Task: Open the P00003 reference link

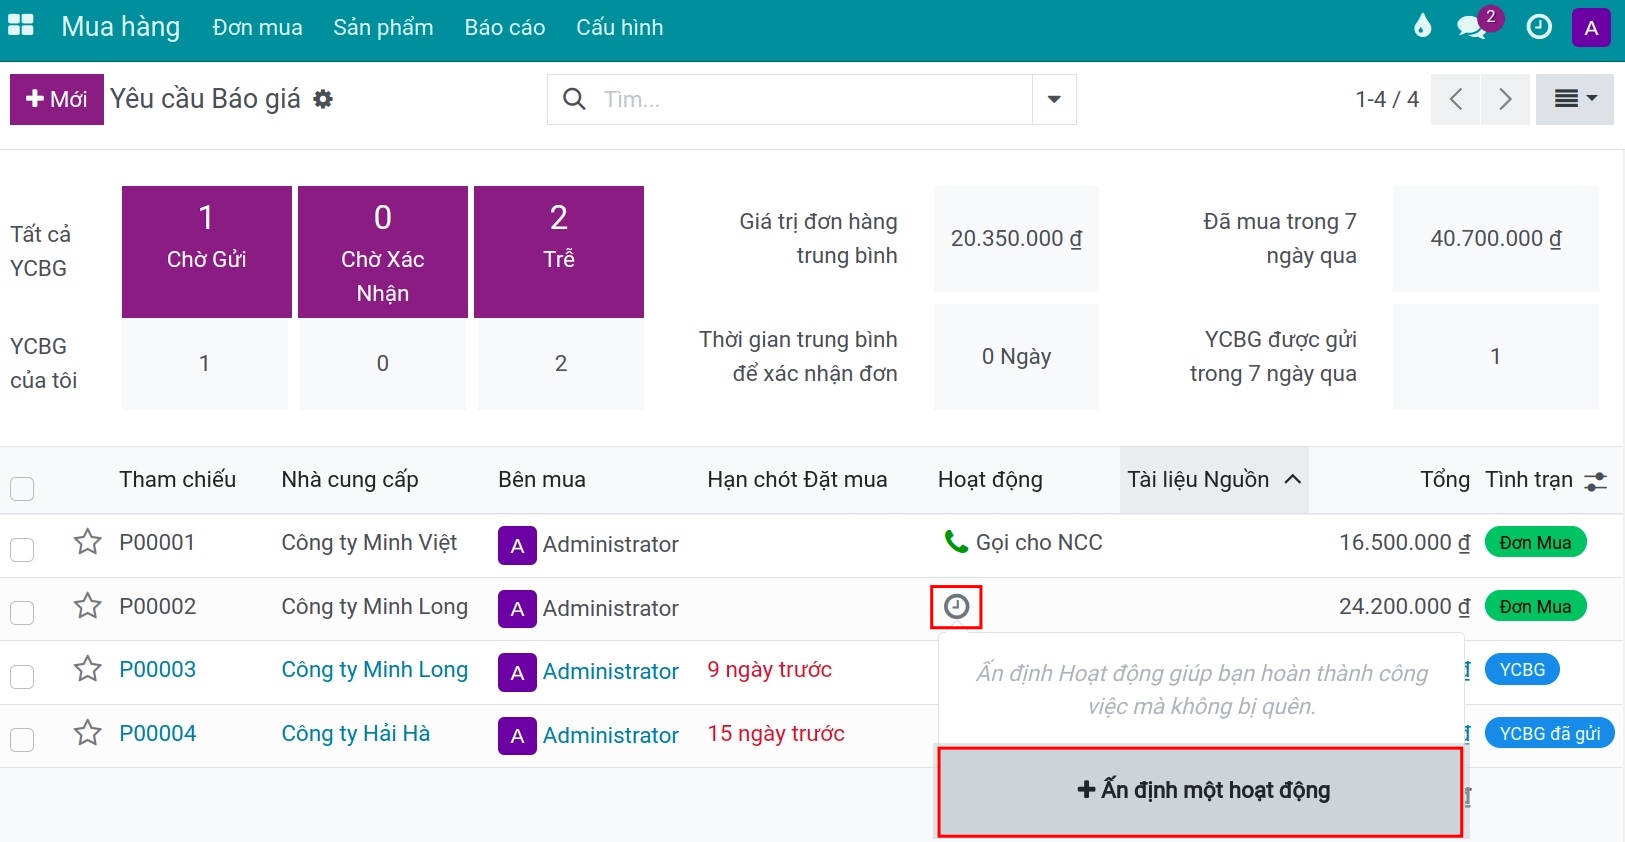Action: tap(158, 670)
